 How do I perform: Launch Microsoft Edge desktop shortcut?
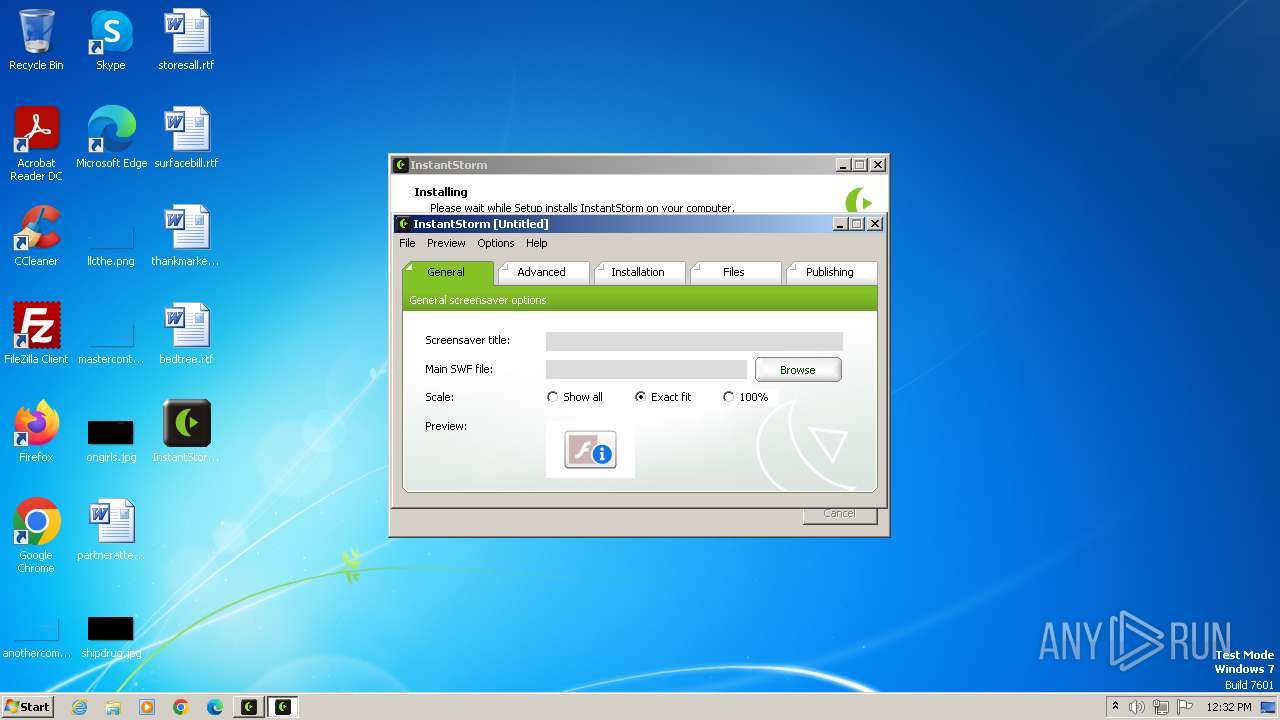coord(111,138)
